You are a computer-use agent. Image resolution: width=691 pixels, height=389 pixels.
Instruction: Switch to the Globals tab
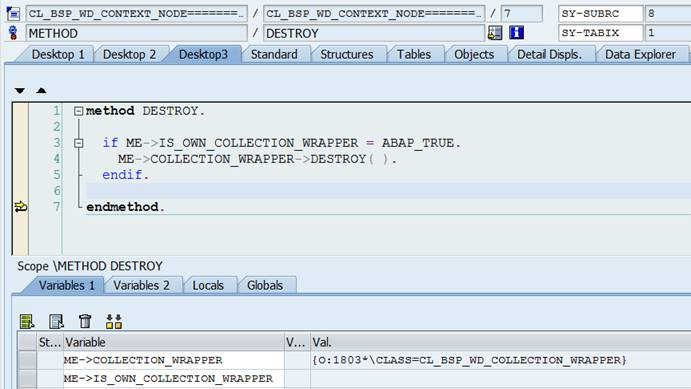click(x=265, y=285)
